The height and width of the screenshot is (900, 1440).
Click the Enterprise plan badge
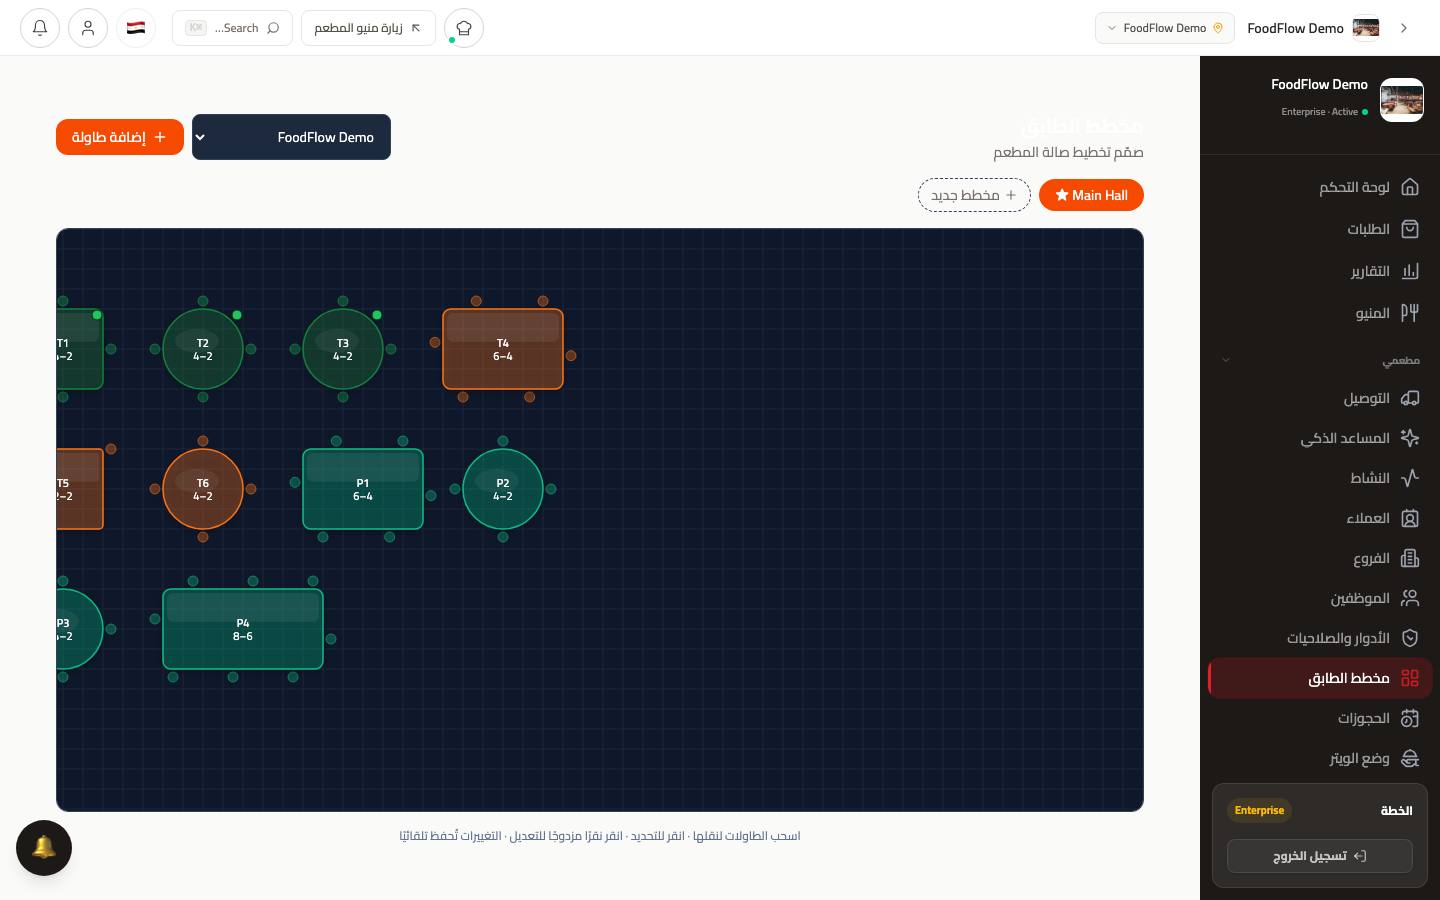coord(1259,810)
